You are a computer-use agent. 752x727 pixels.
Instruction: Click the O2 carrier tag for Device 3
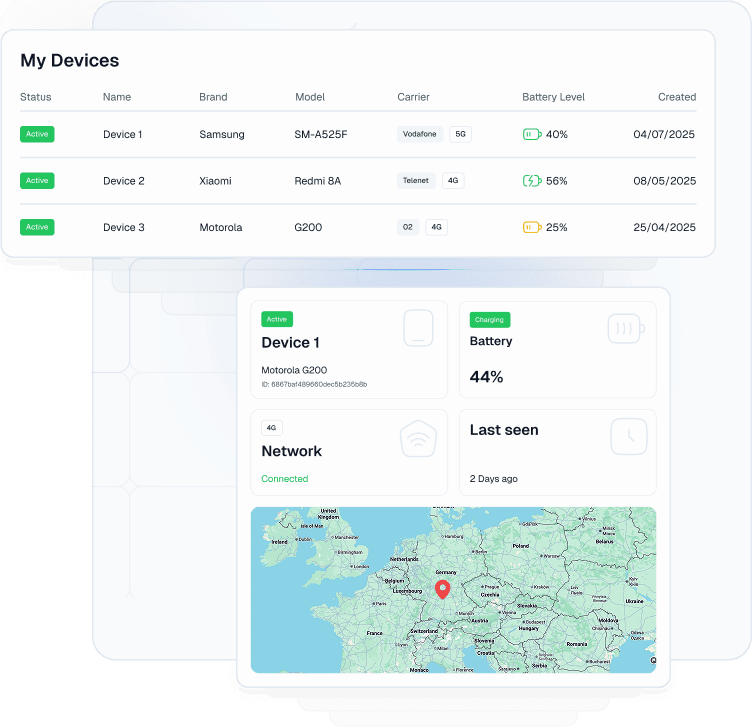point(407,228)
